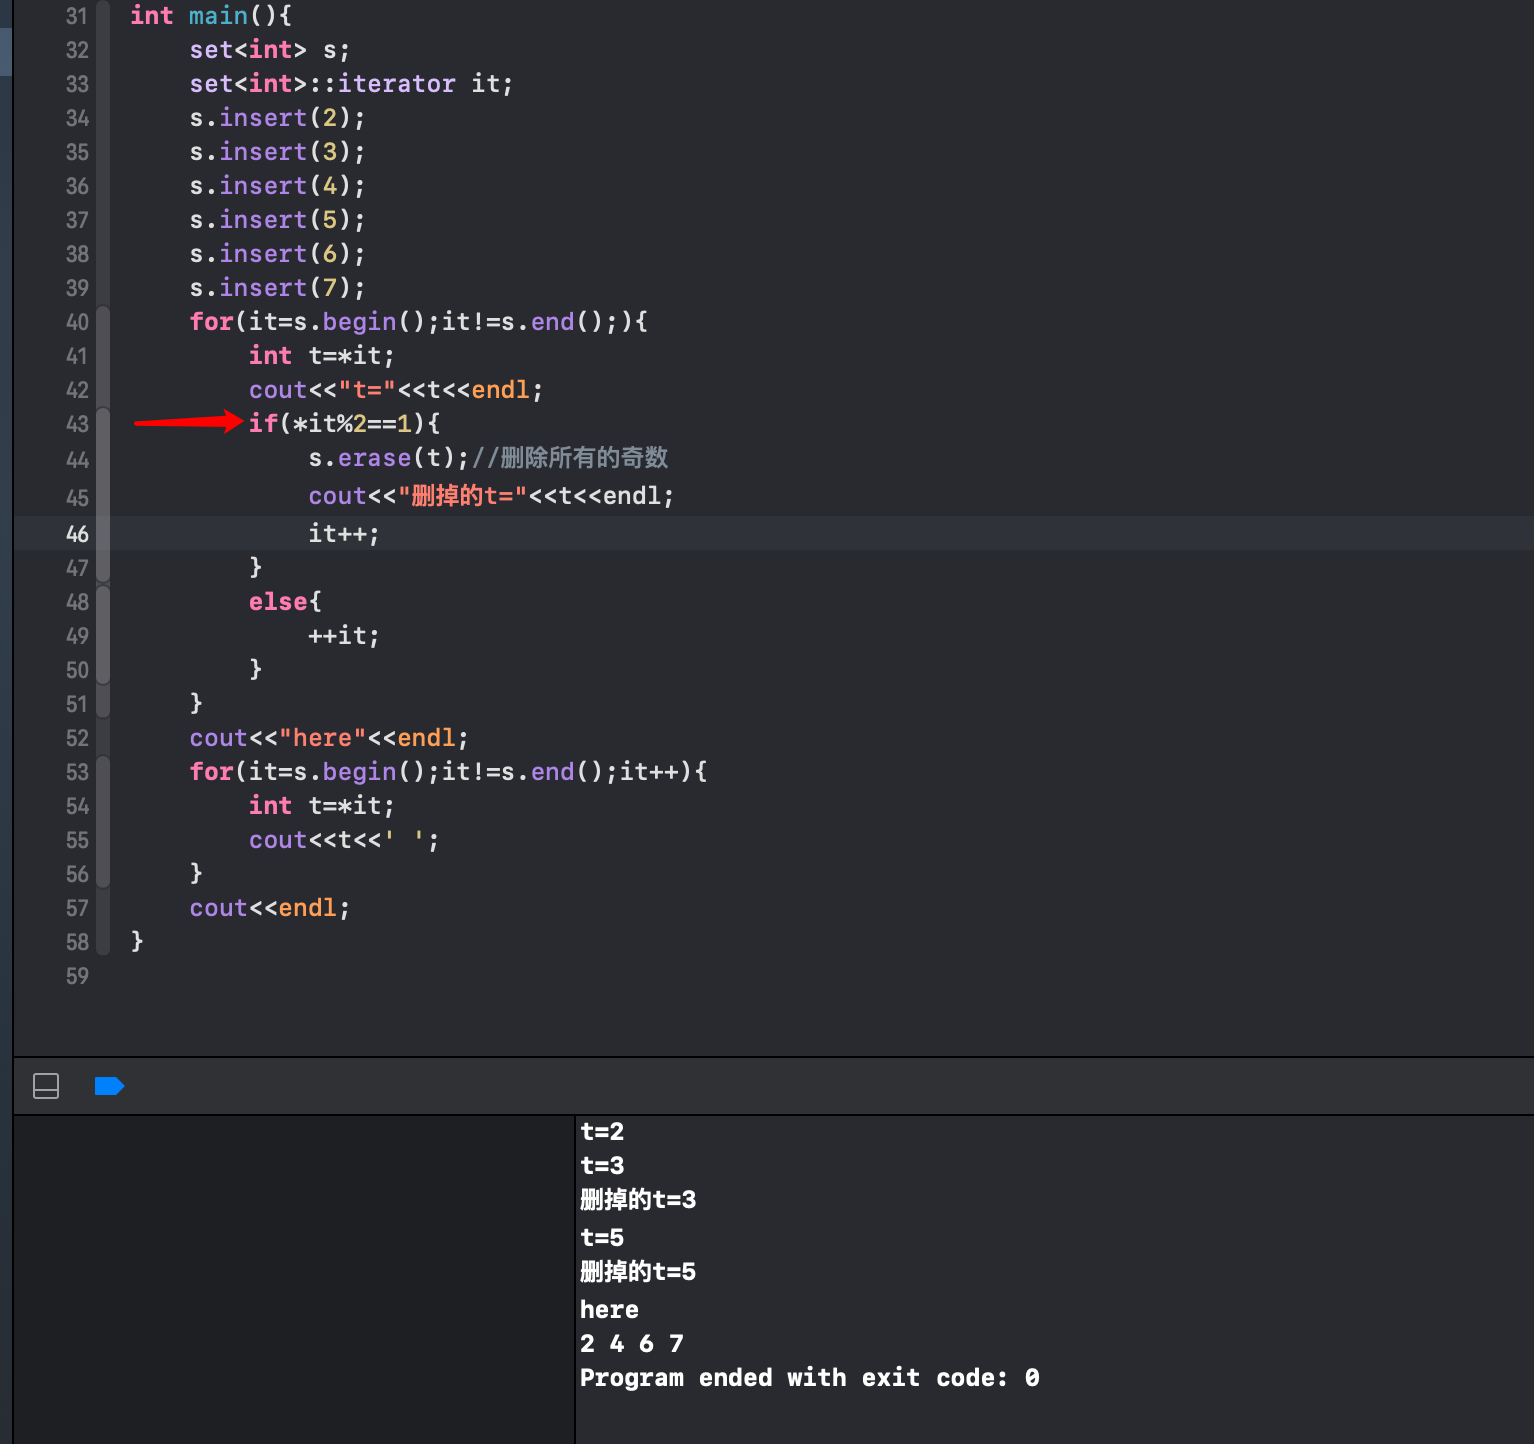This screenshot has height=1444, width=1534.
Task: Collapse code fold ribbon at line 40
Action: [103, 322]
